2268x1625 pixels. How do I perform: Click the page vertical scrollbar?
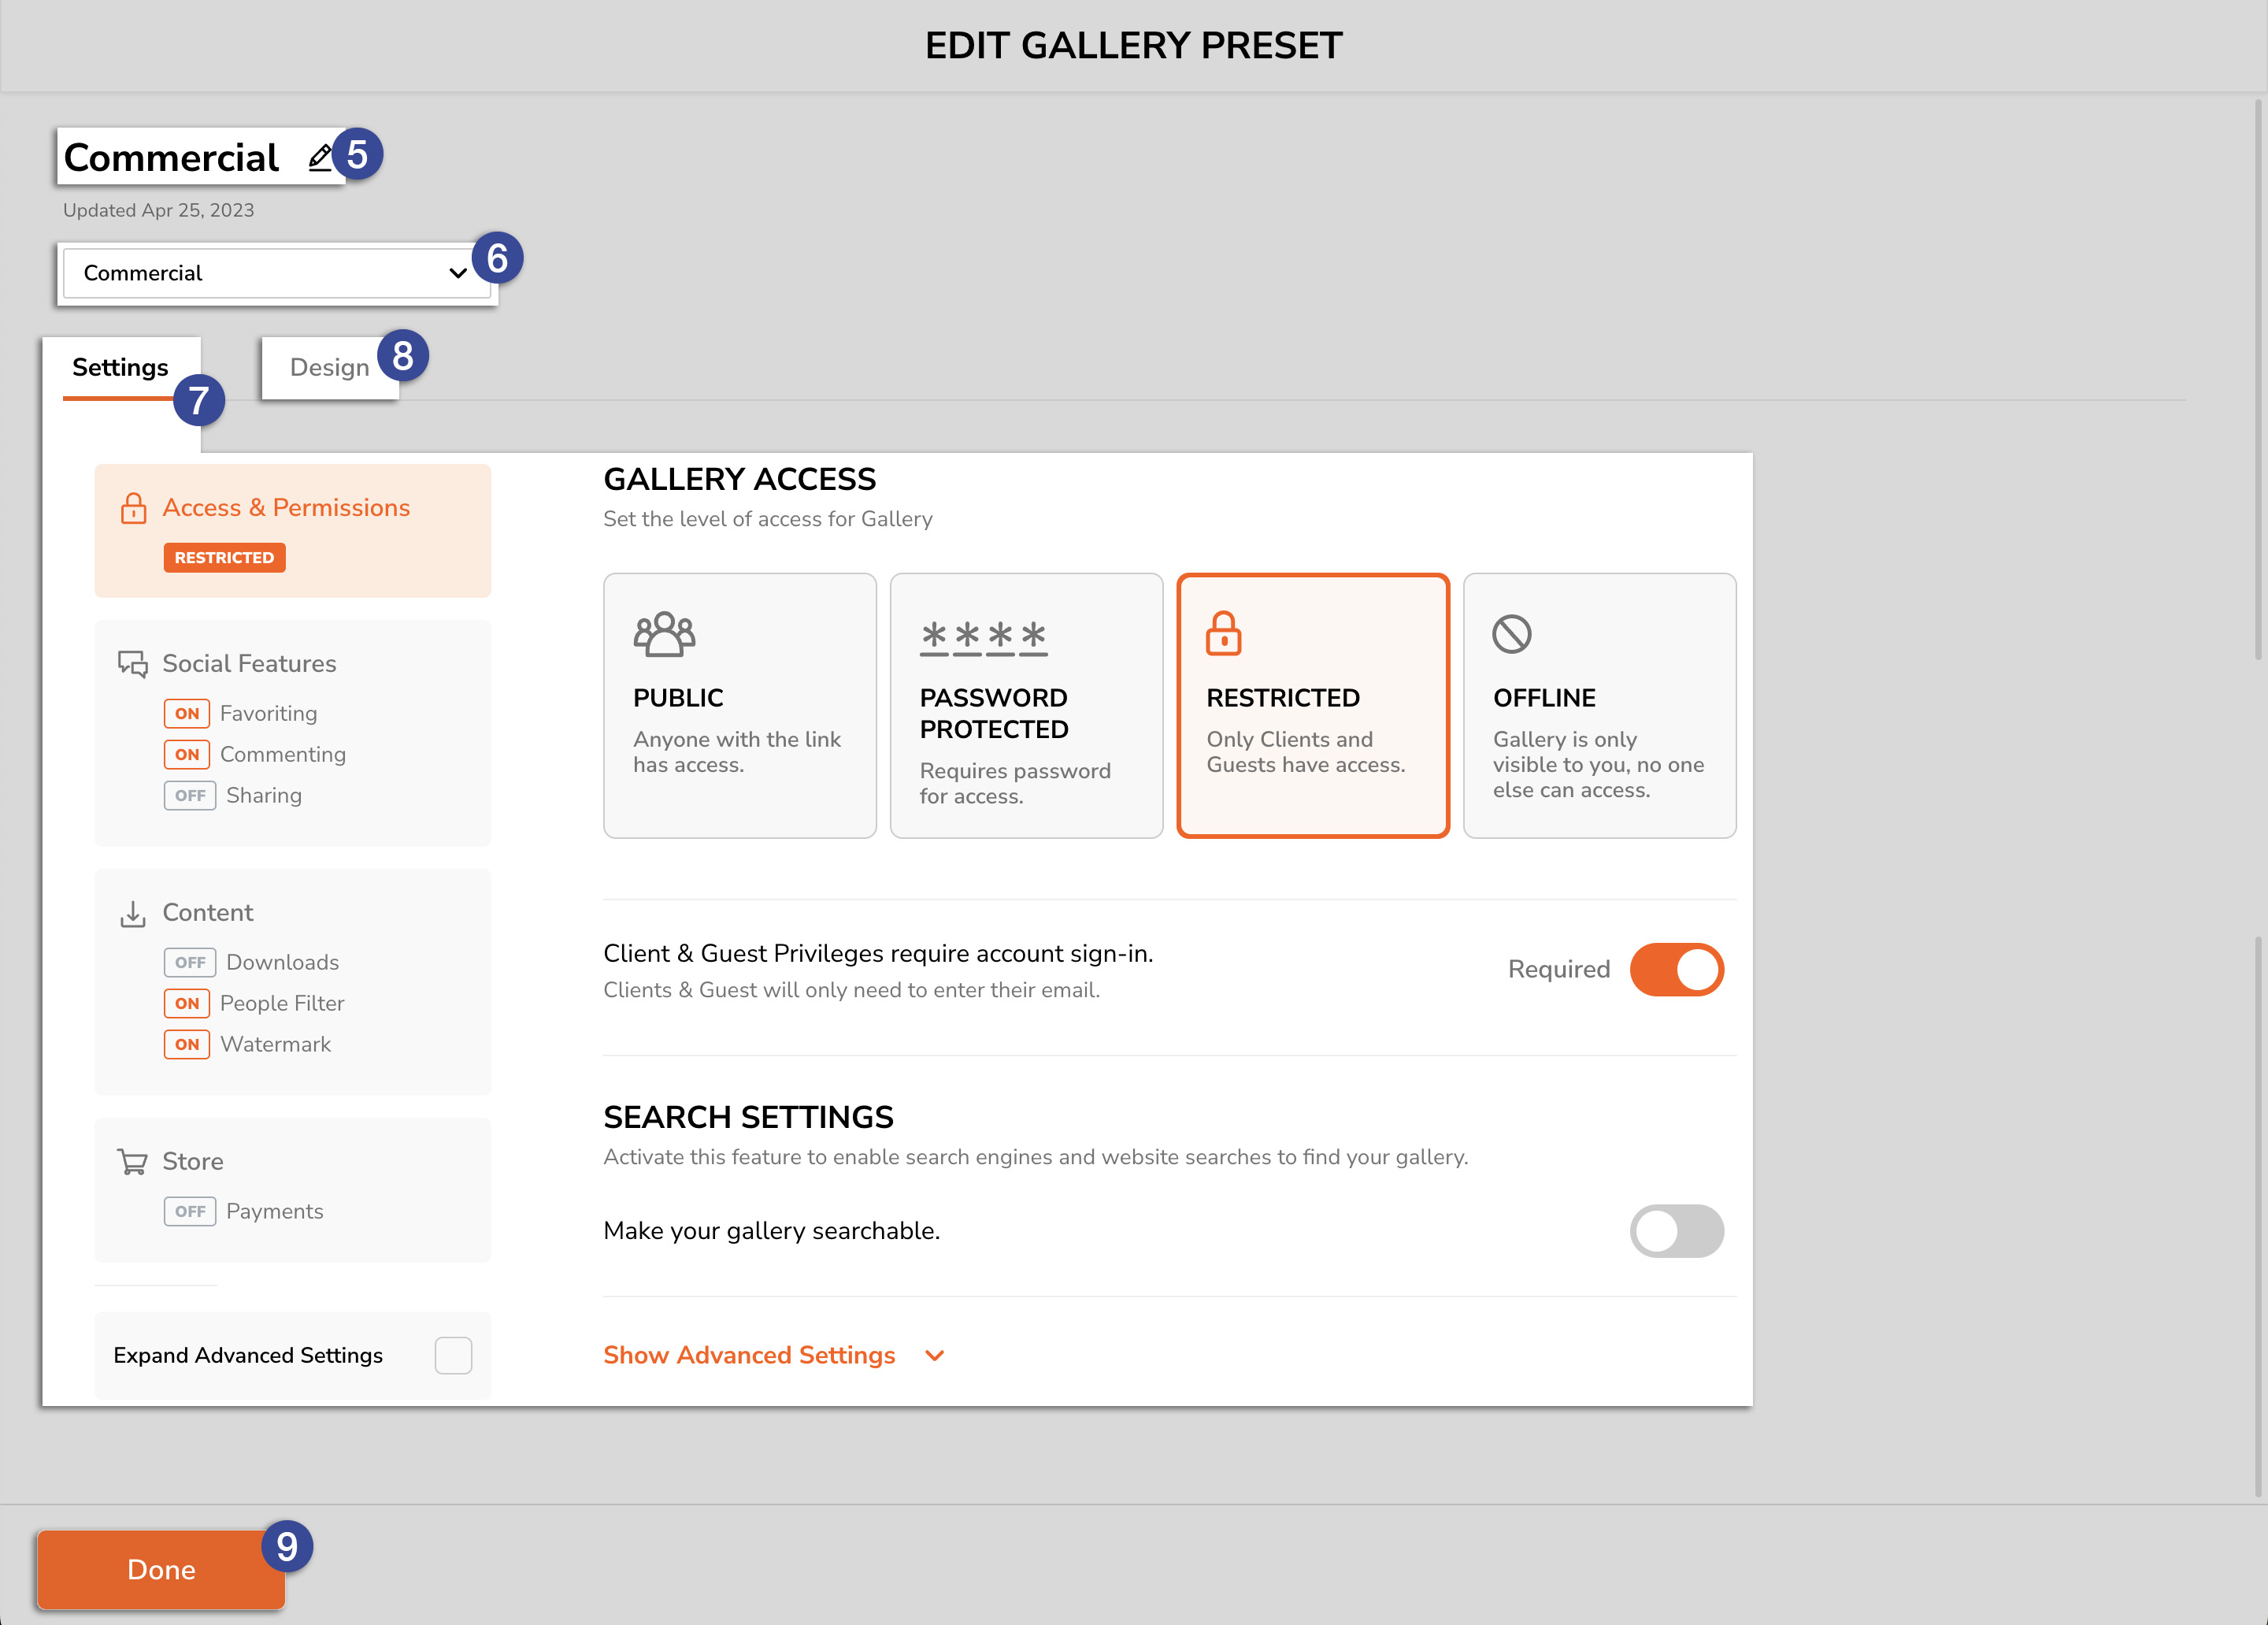[x=2258, y=380]
